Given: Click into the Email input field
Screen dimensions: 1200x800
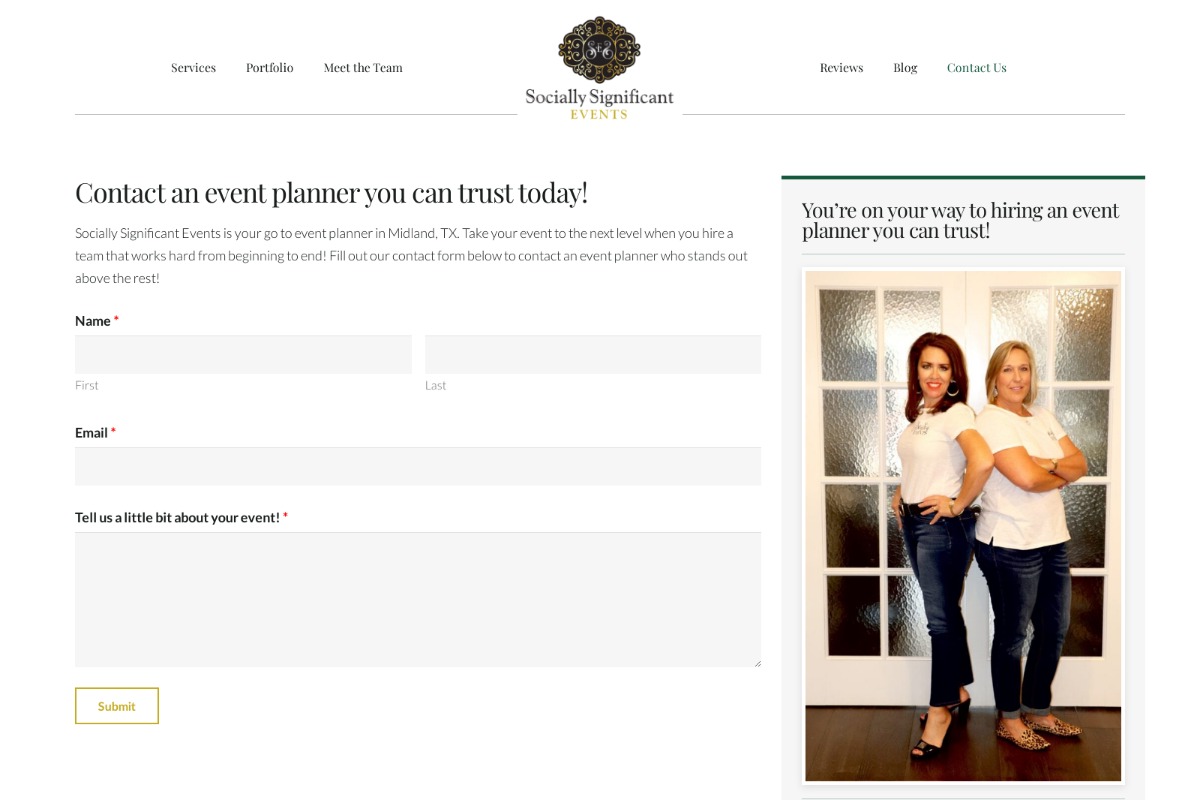Looking at the screenshot, I should pyautogui.click(x=418, y=466).
